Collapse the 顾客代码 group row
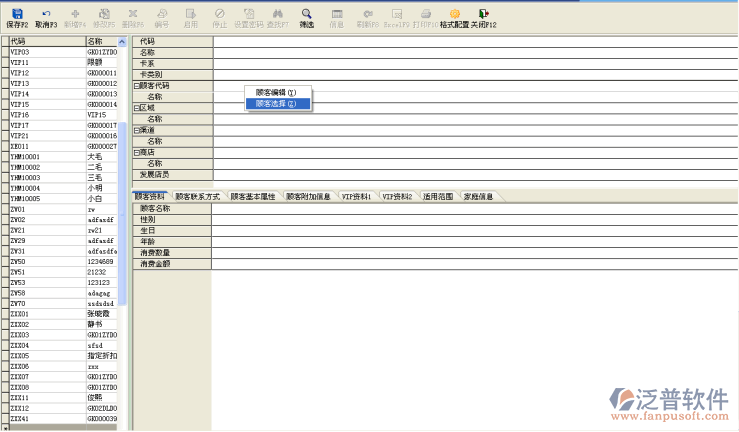 point(136,86)
